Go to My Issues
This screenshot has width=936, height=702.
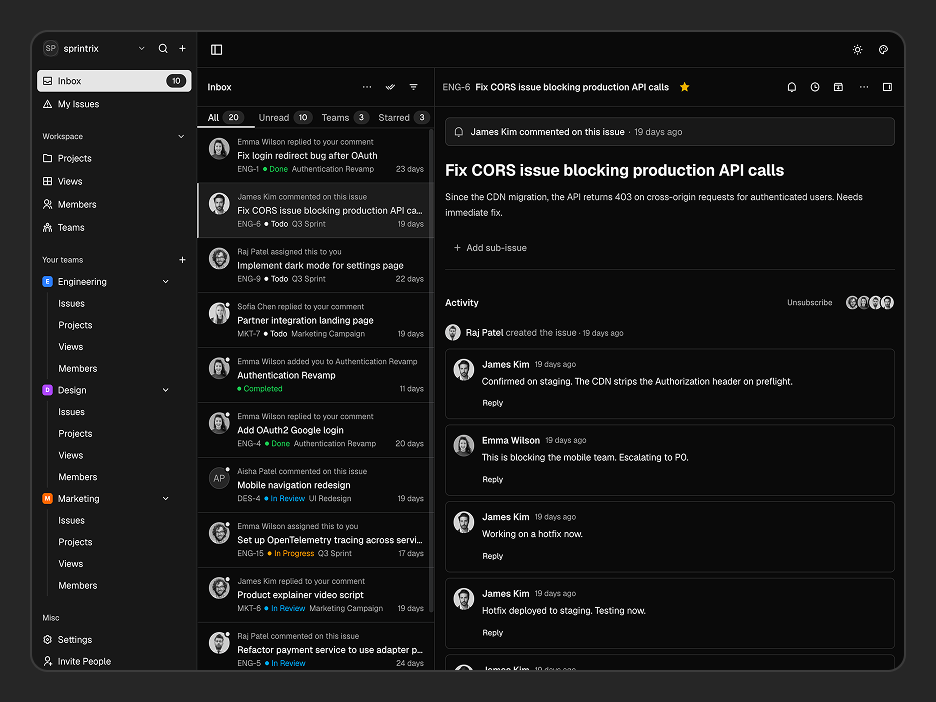[114, 104]
